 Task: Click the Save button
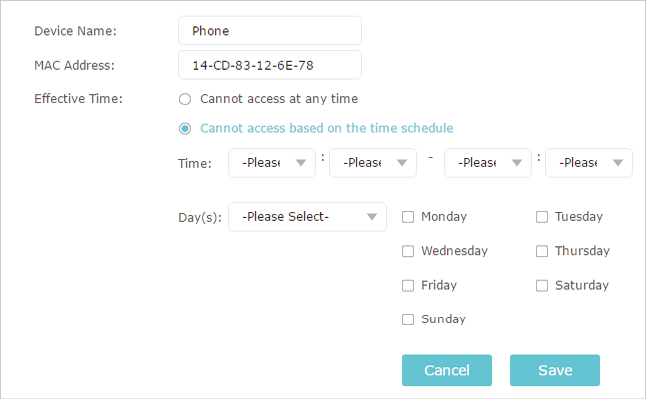point(555,370)
